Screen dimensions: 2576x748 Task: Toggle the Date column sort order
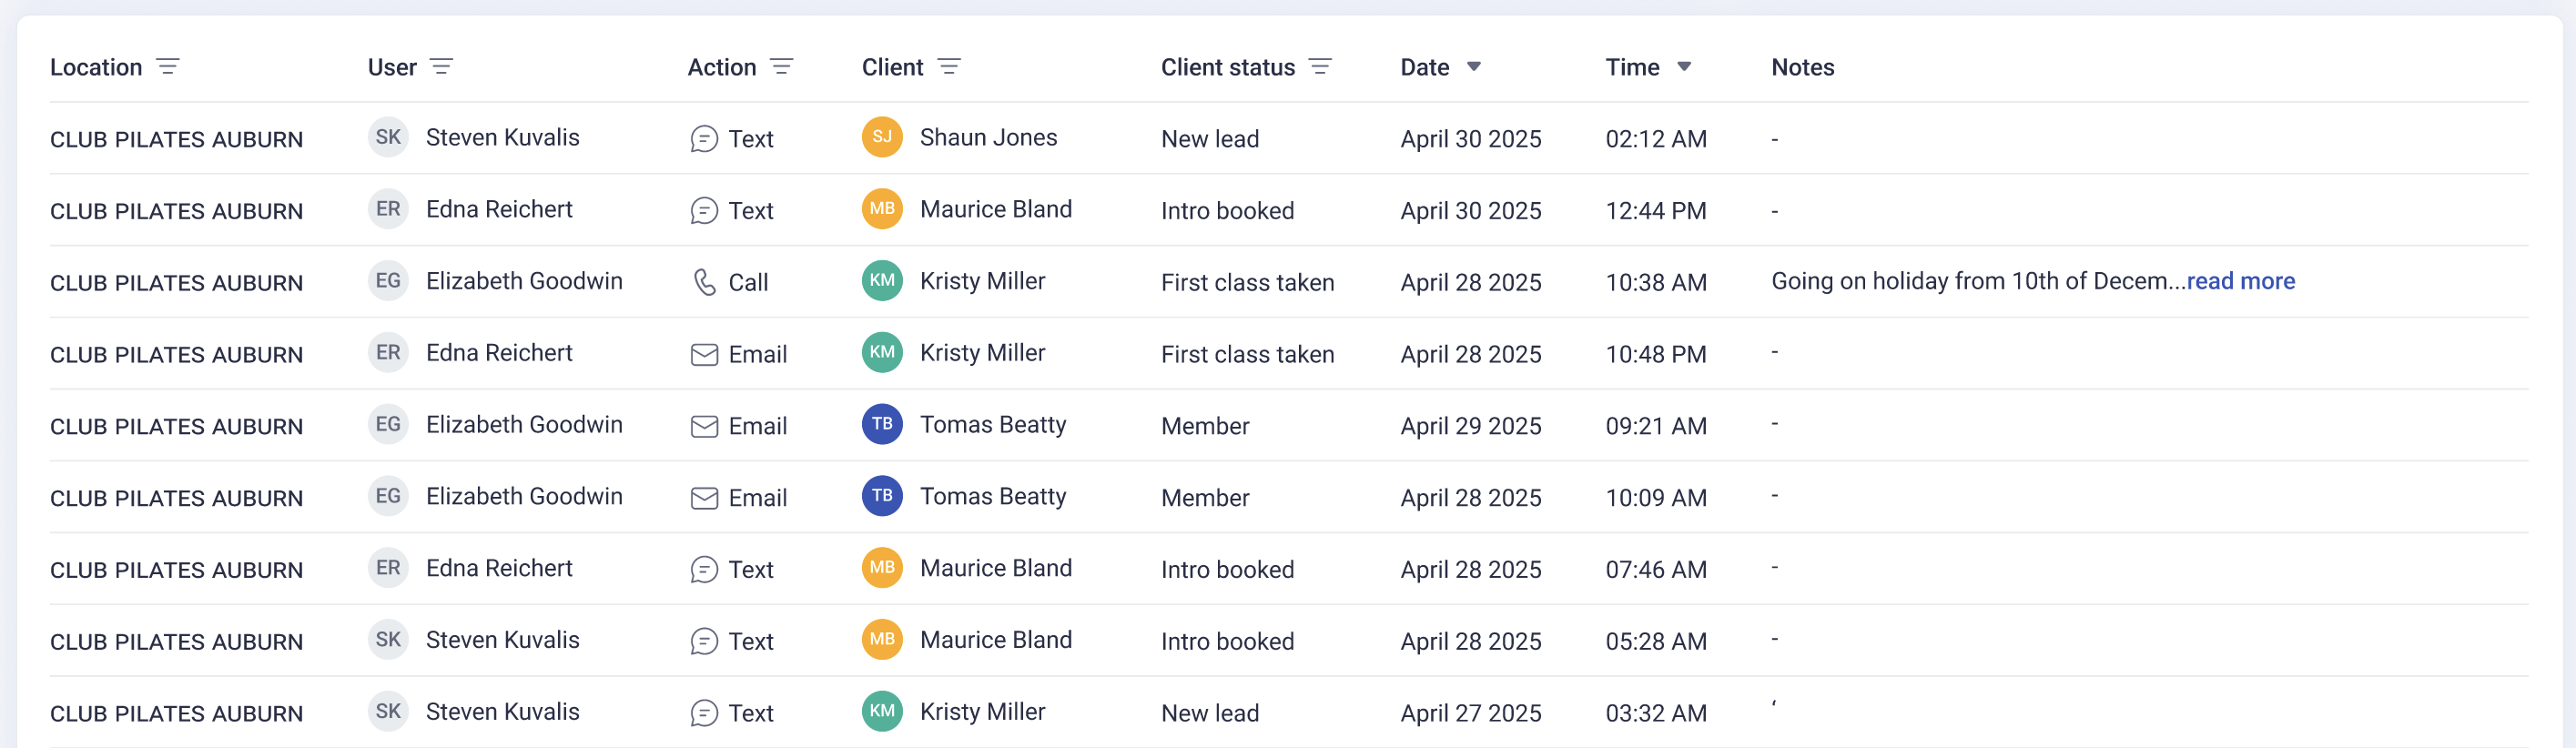1475,67
